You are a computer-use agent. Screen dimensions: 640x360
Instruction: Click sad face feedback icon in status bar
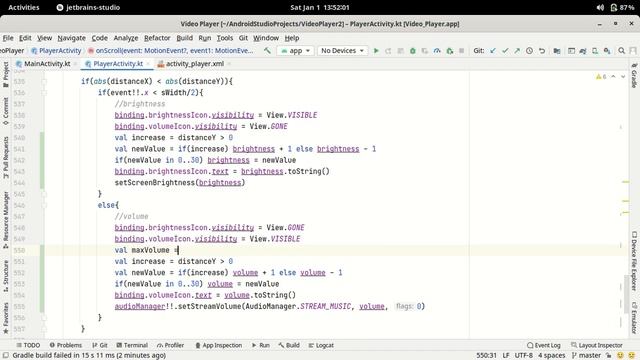632,356
